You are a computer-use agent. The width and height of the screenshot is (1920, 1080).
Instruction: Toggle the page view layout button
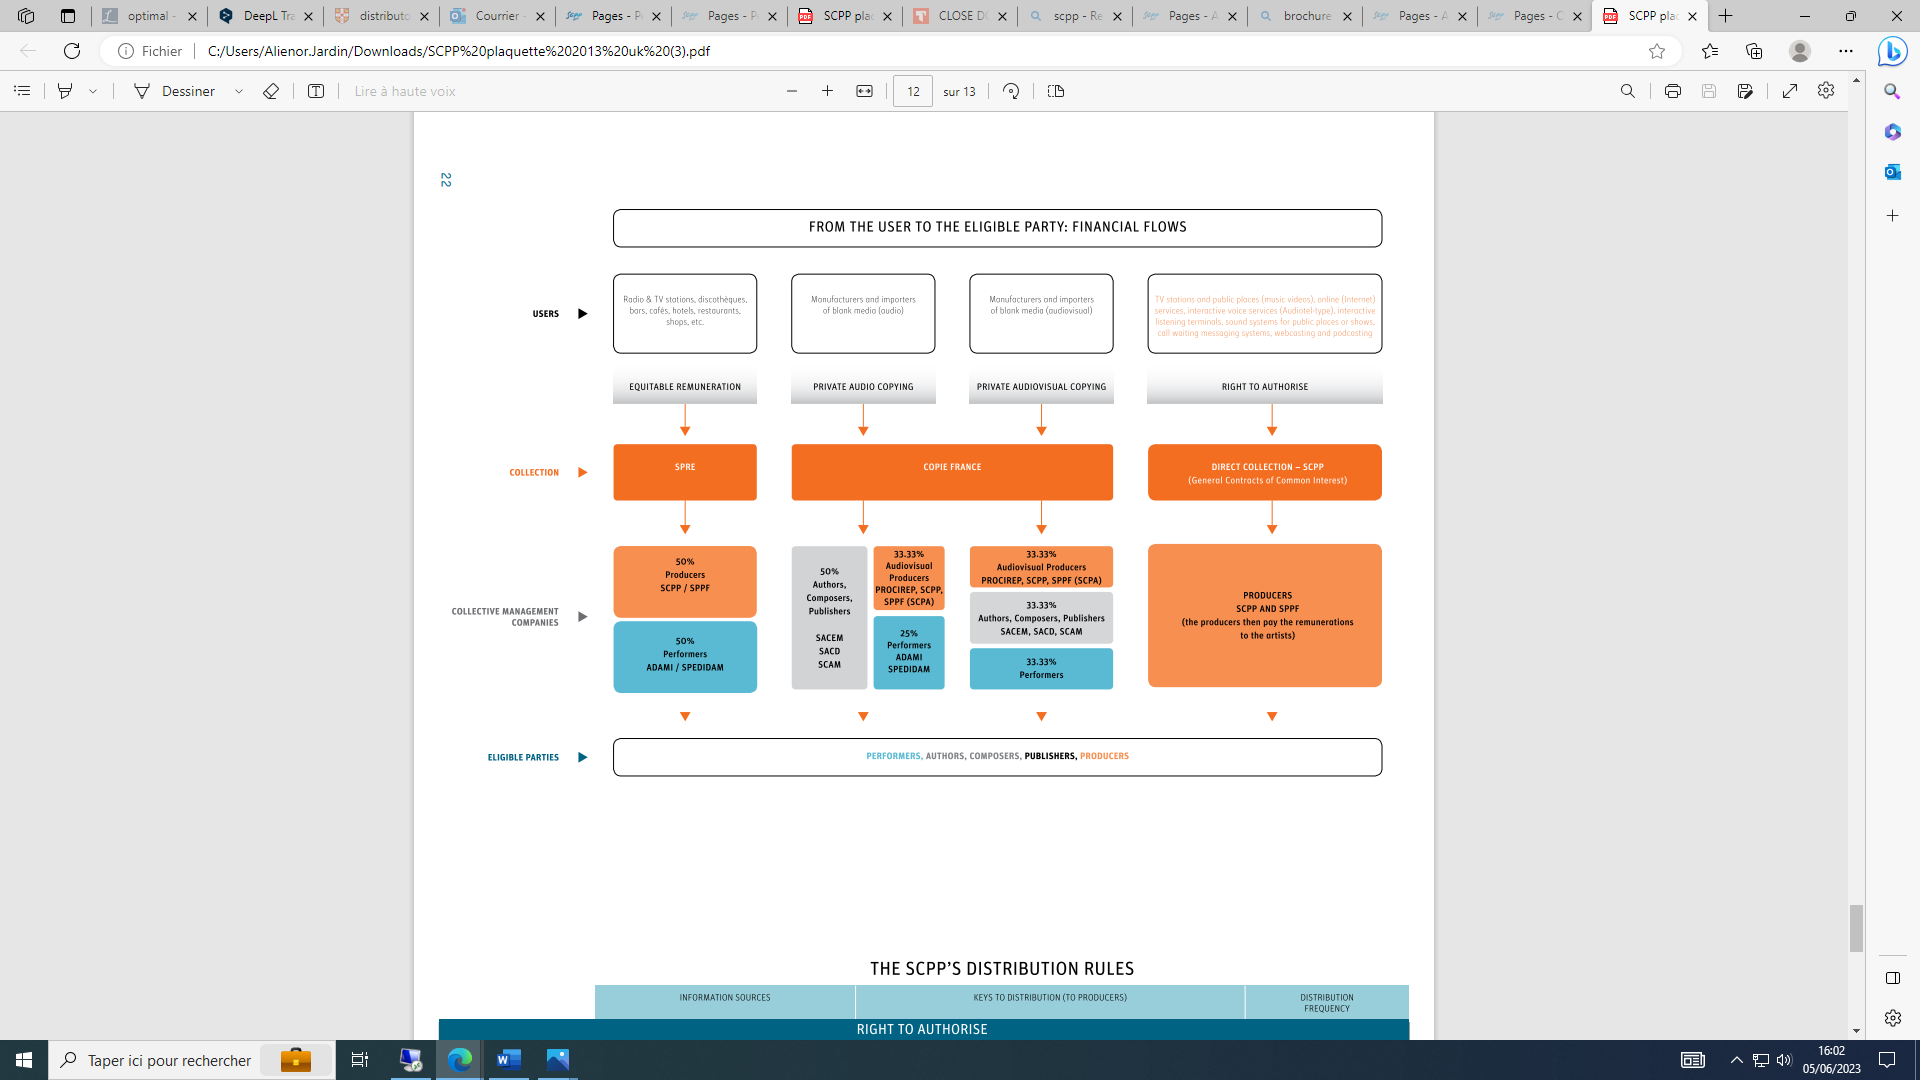[x=1055, y=91]
